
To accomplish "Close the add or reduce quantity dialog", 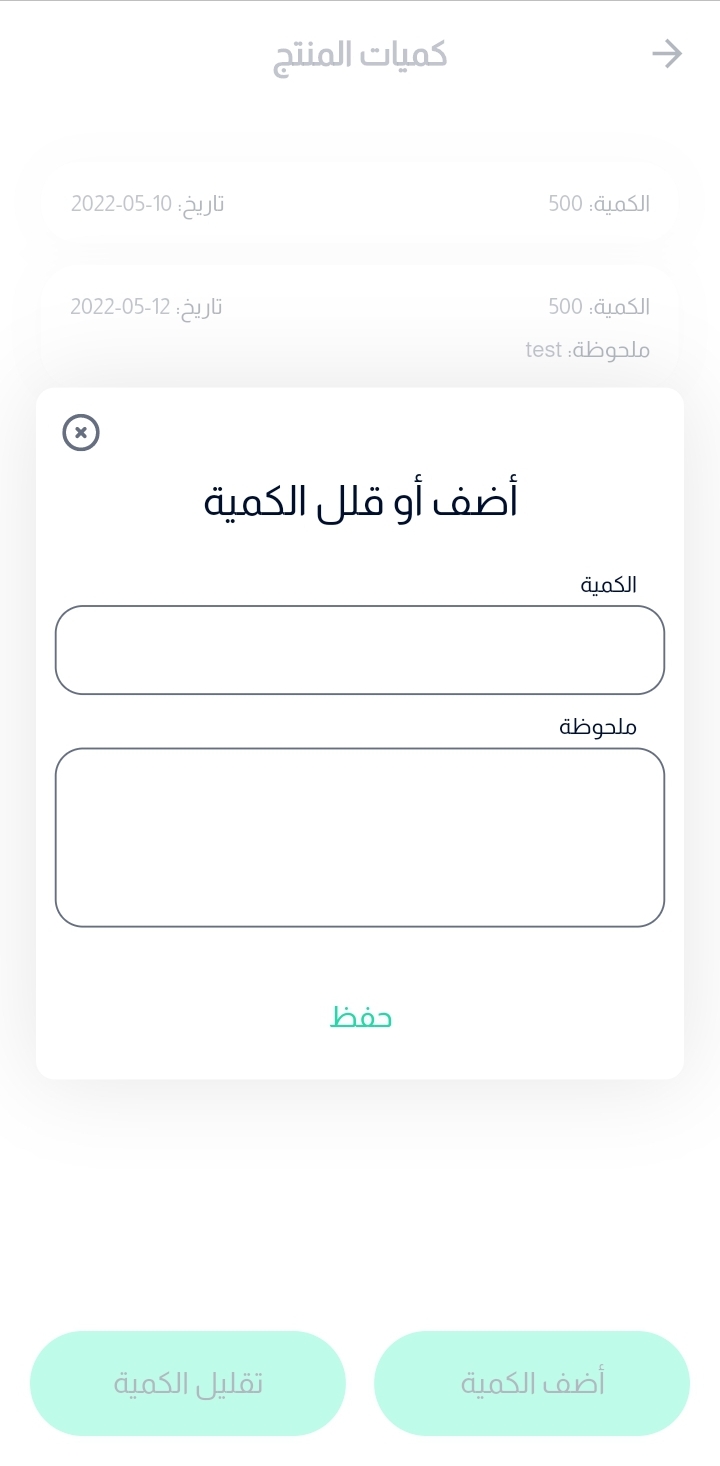I will coord(81,433).
